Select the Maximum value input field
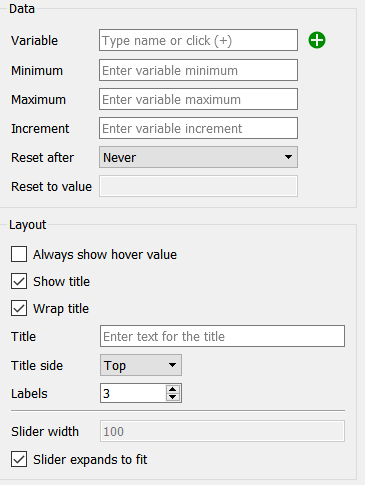Screen dimensions: 365x485 click(198, 99)
